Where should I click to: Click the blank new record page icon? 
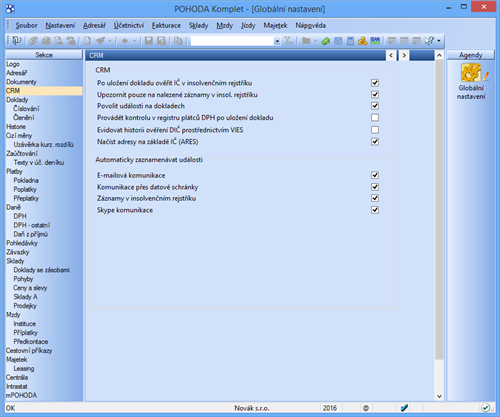click(87, 41)
